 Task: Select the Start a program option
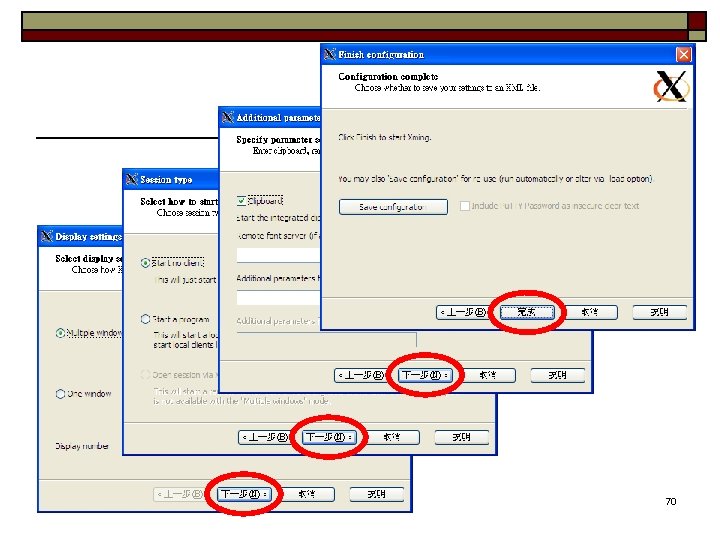pos(146,319)
